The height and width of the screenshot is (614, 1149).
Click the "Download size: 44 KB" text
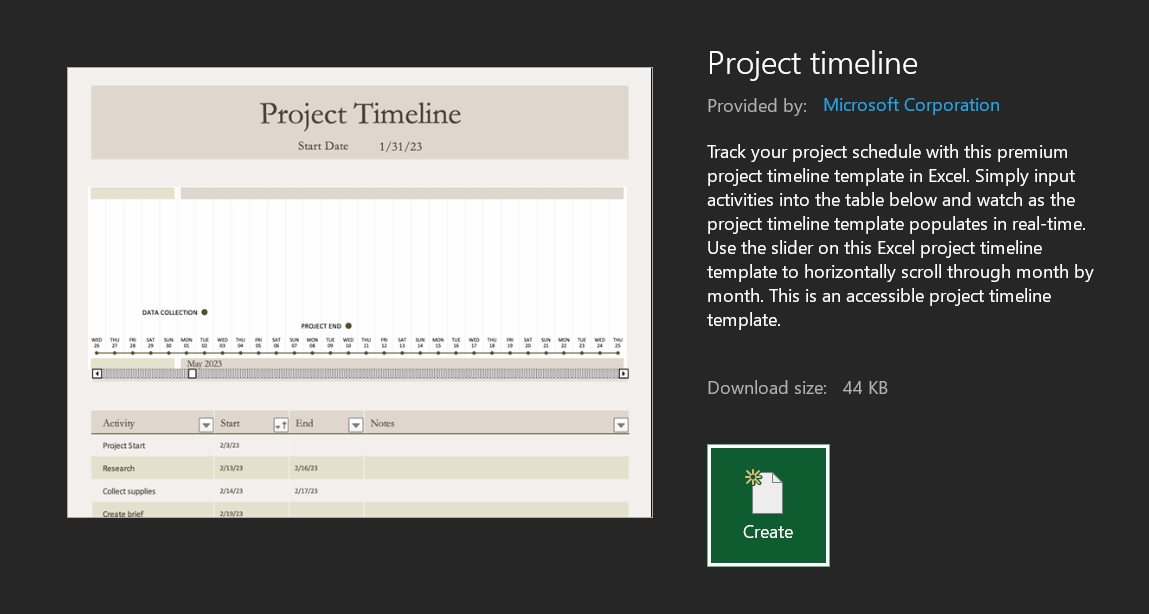tap(797, 388)
